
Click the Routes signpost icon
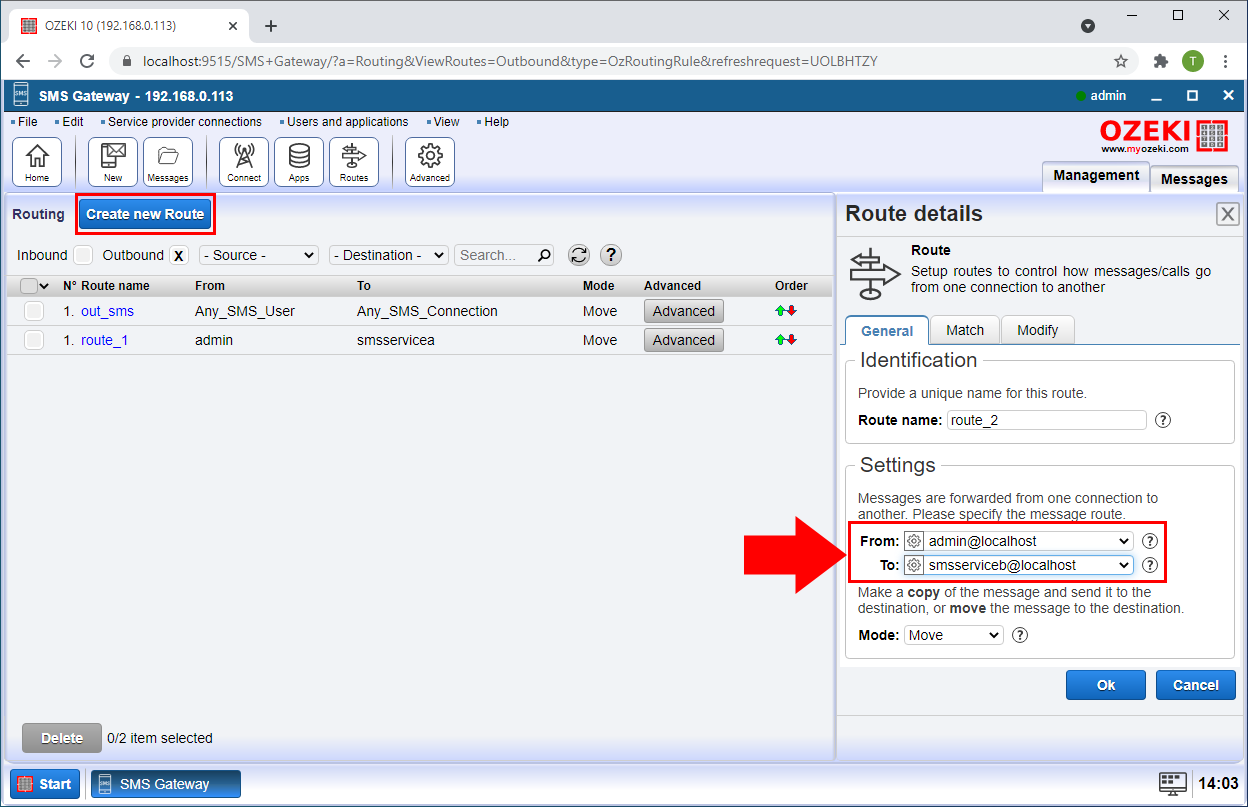354,162
